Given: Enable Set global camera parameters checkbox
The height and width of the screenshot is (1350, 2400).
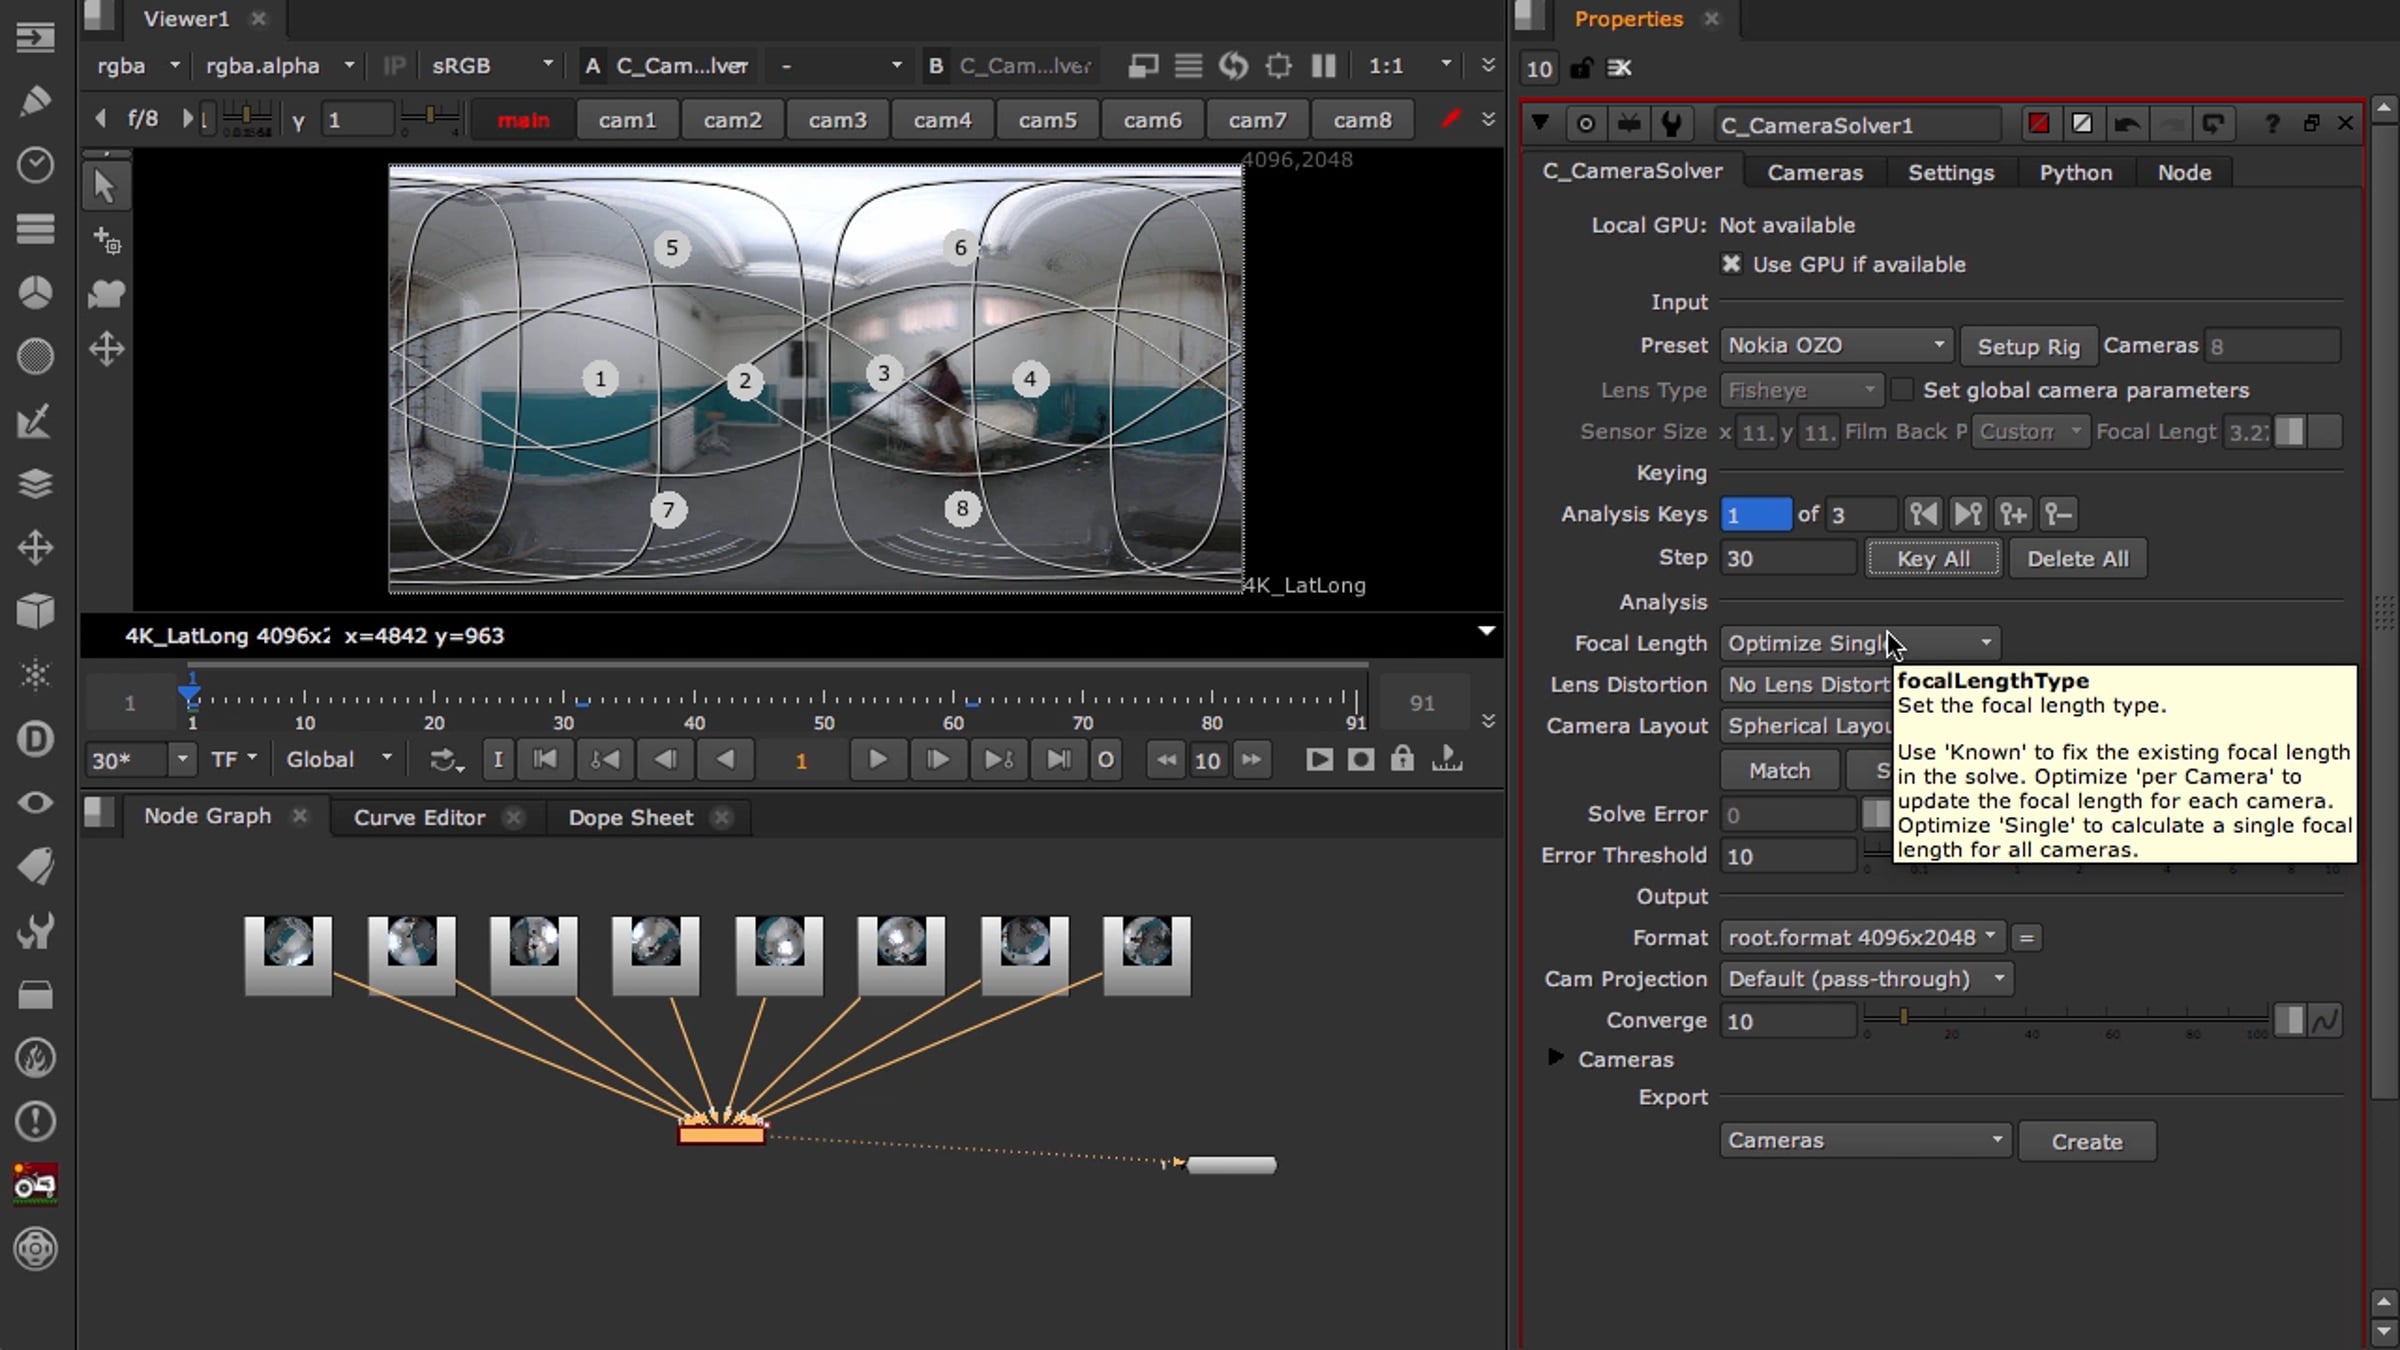Looking at the screenshot, I should pos(1902,390).
